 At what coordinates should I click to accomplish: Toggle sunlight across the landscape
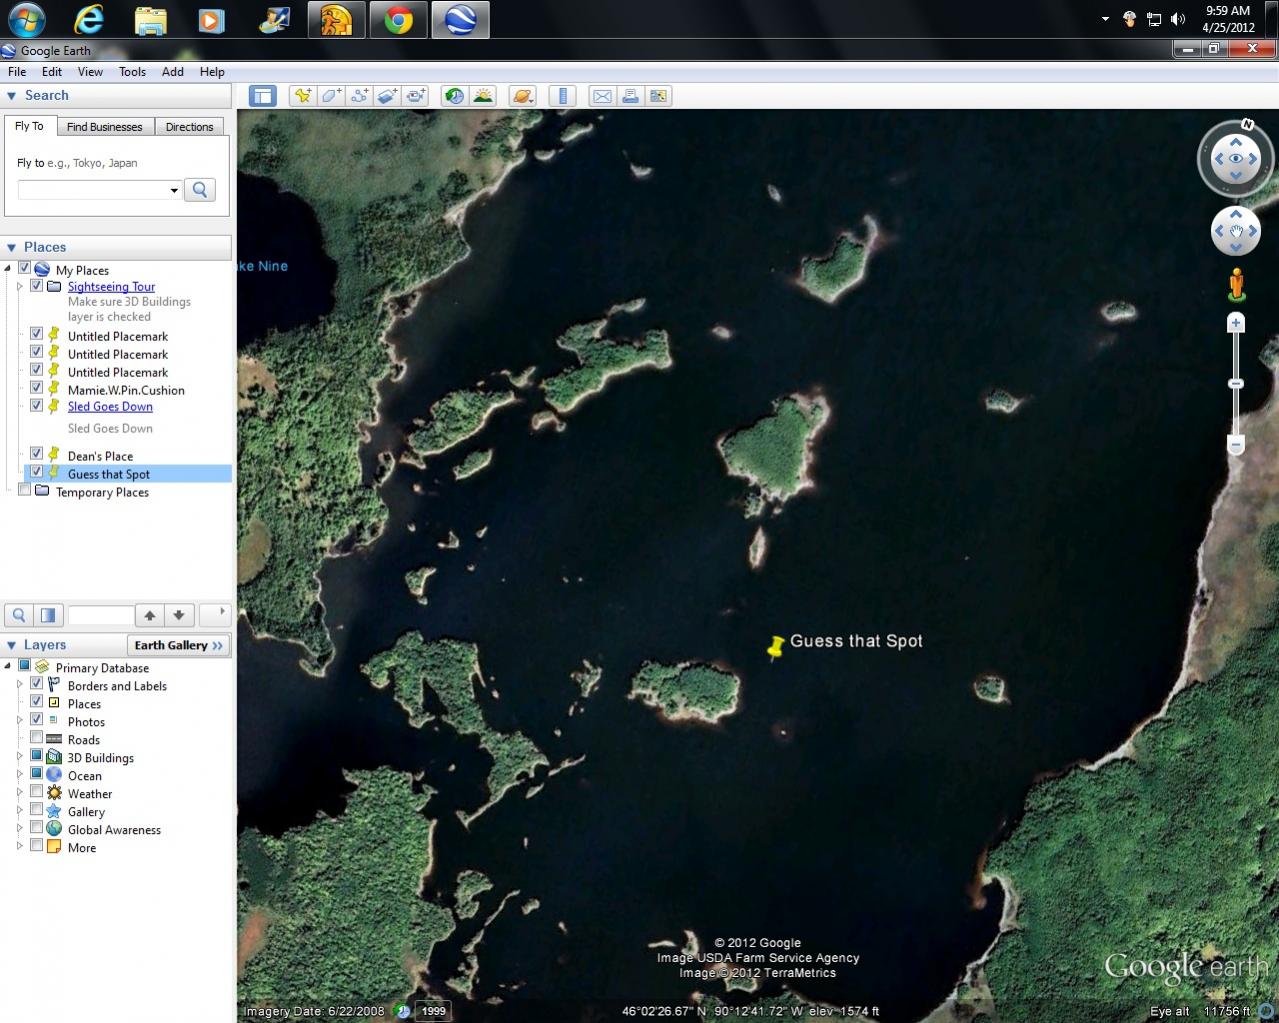coord(483,96)
